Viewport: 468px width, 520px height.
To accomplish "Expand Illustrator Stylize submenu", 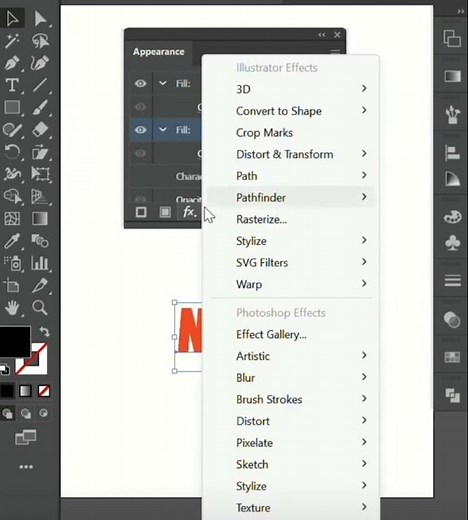I will pyautogui.click(x=291, y=241).
